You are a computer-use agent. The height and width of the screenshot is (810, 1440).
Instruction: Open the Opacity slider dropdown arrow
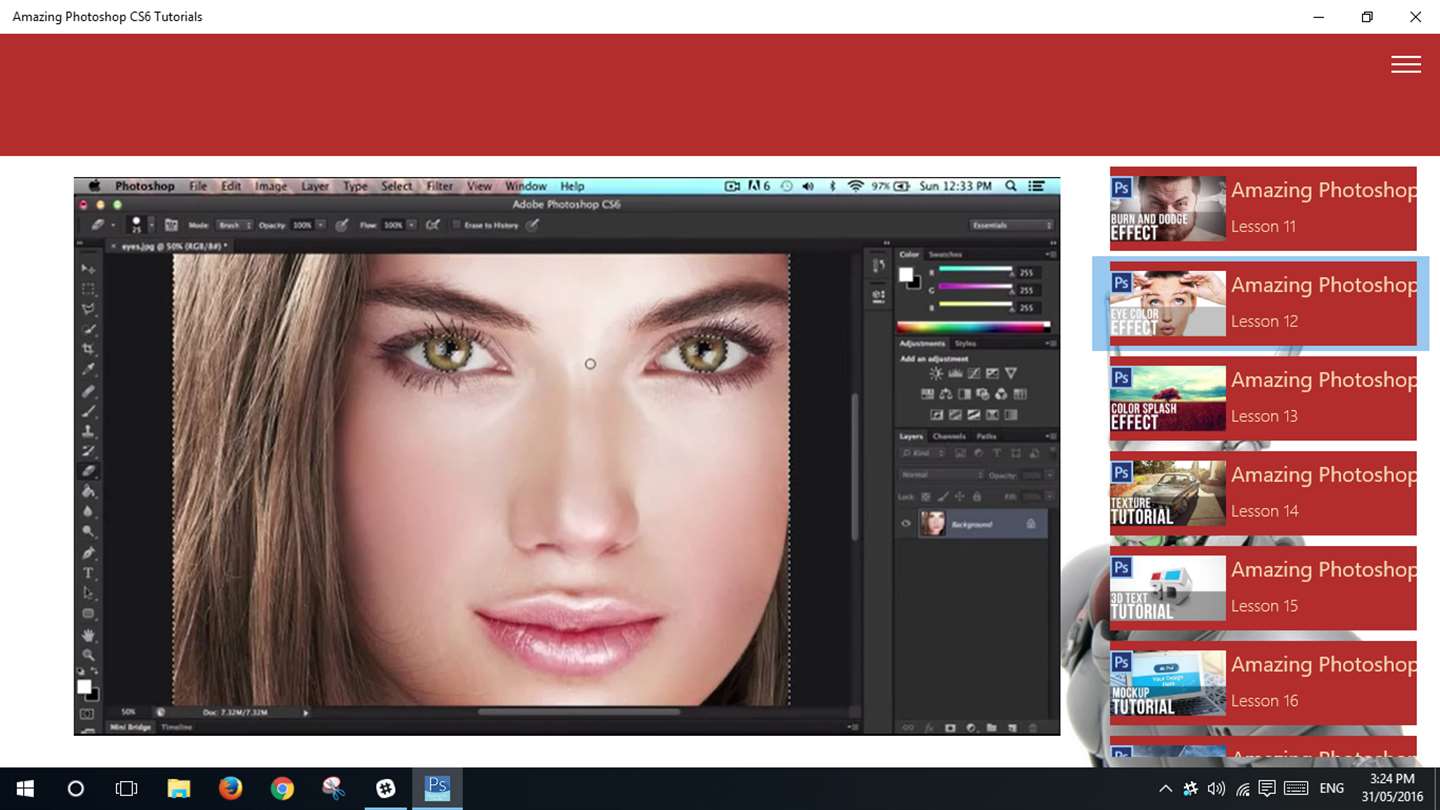(320, 225)
